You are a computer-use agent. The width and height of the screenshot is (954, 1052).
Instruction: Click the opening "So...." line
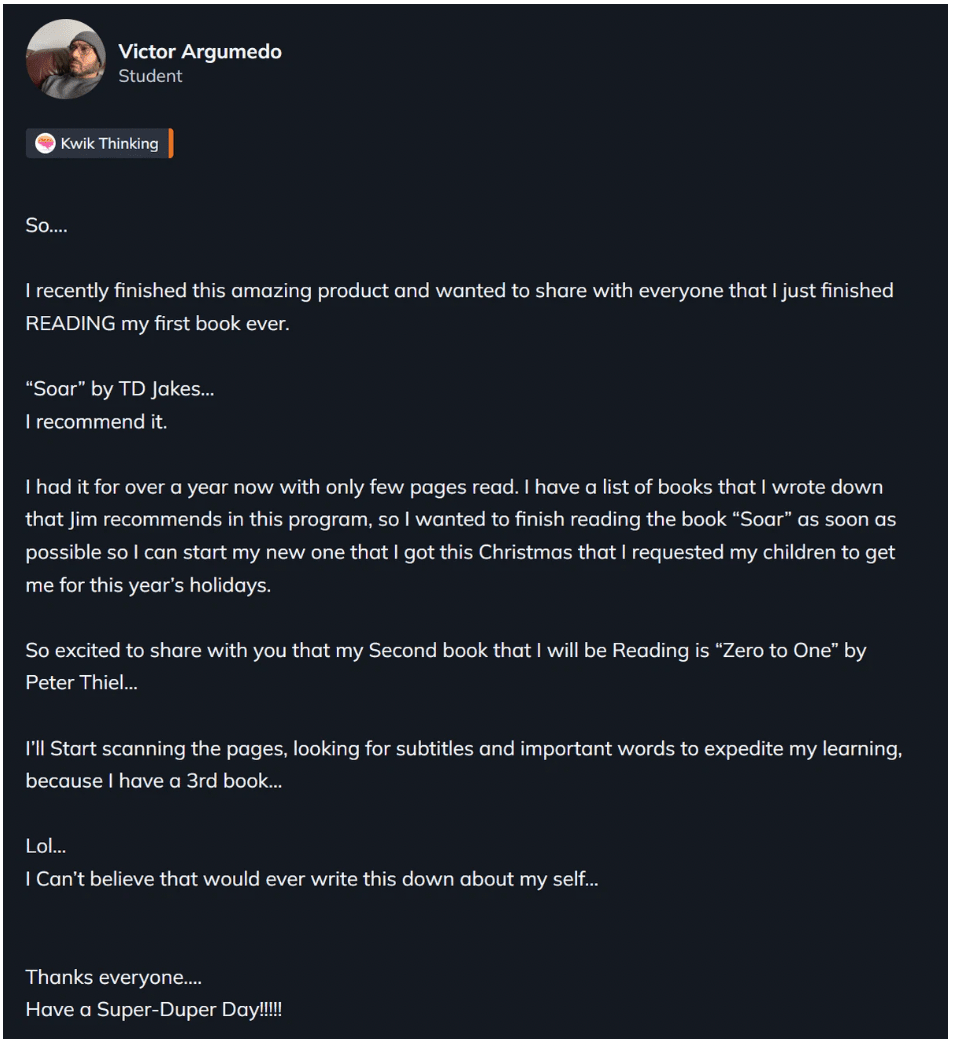tap(46, 226)
